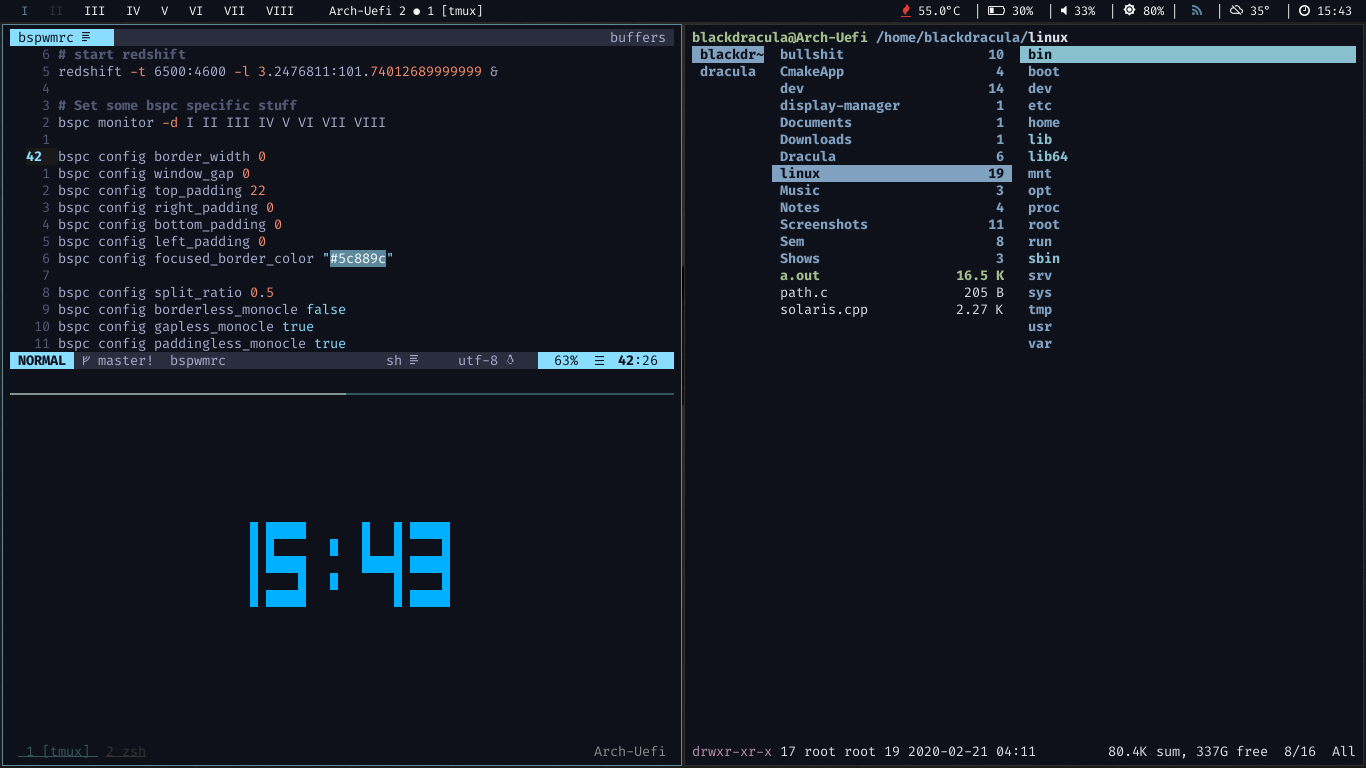Click the utf-8 encoding label
The width and height of the screenshot is (1366, 768).
478,360
